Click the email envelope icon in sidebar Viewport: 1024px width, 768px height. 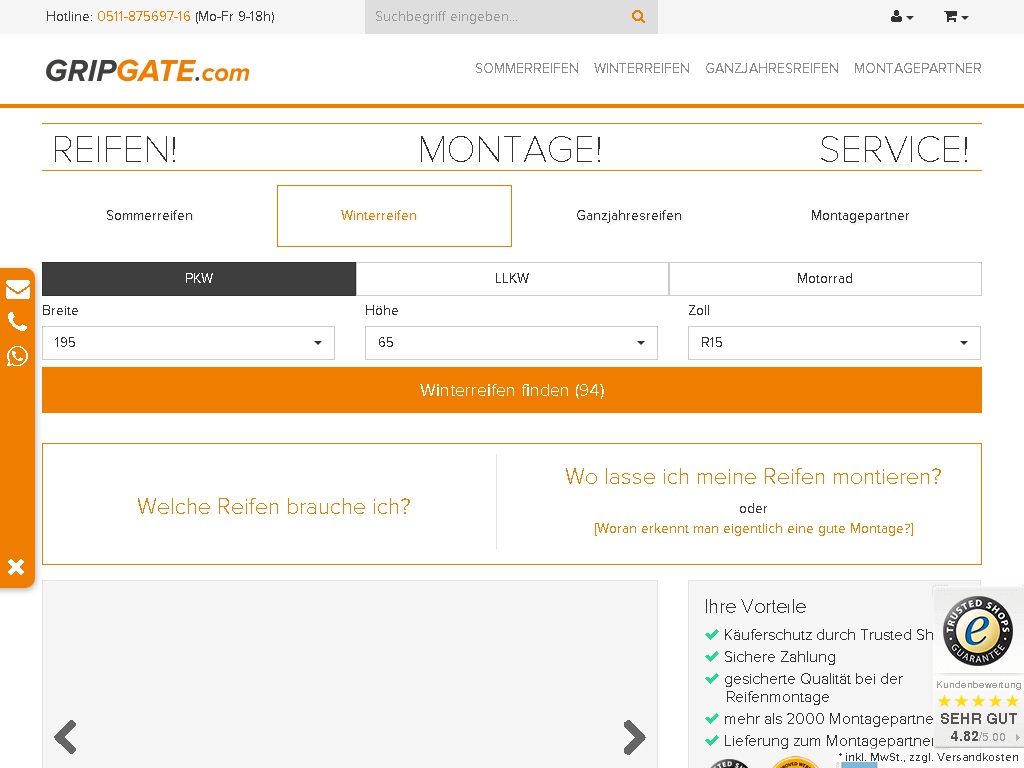point(17,290)
